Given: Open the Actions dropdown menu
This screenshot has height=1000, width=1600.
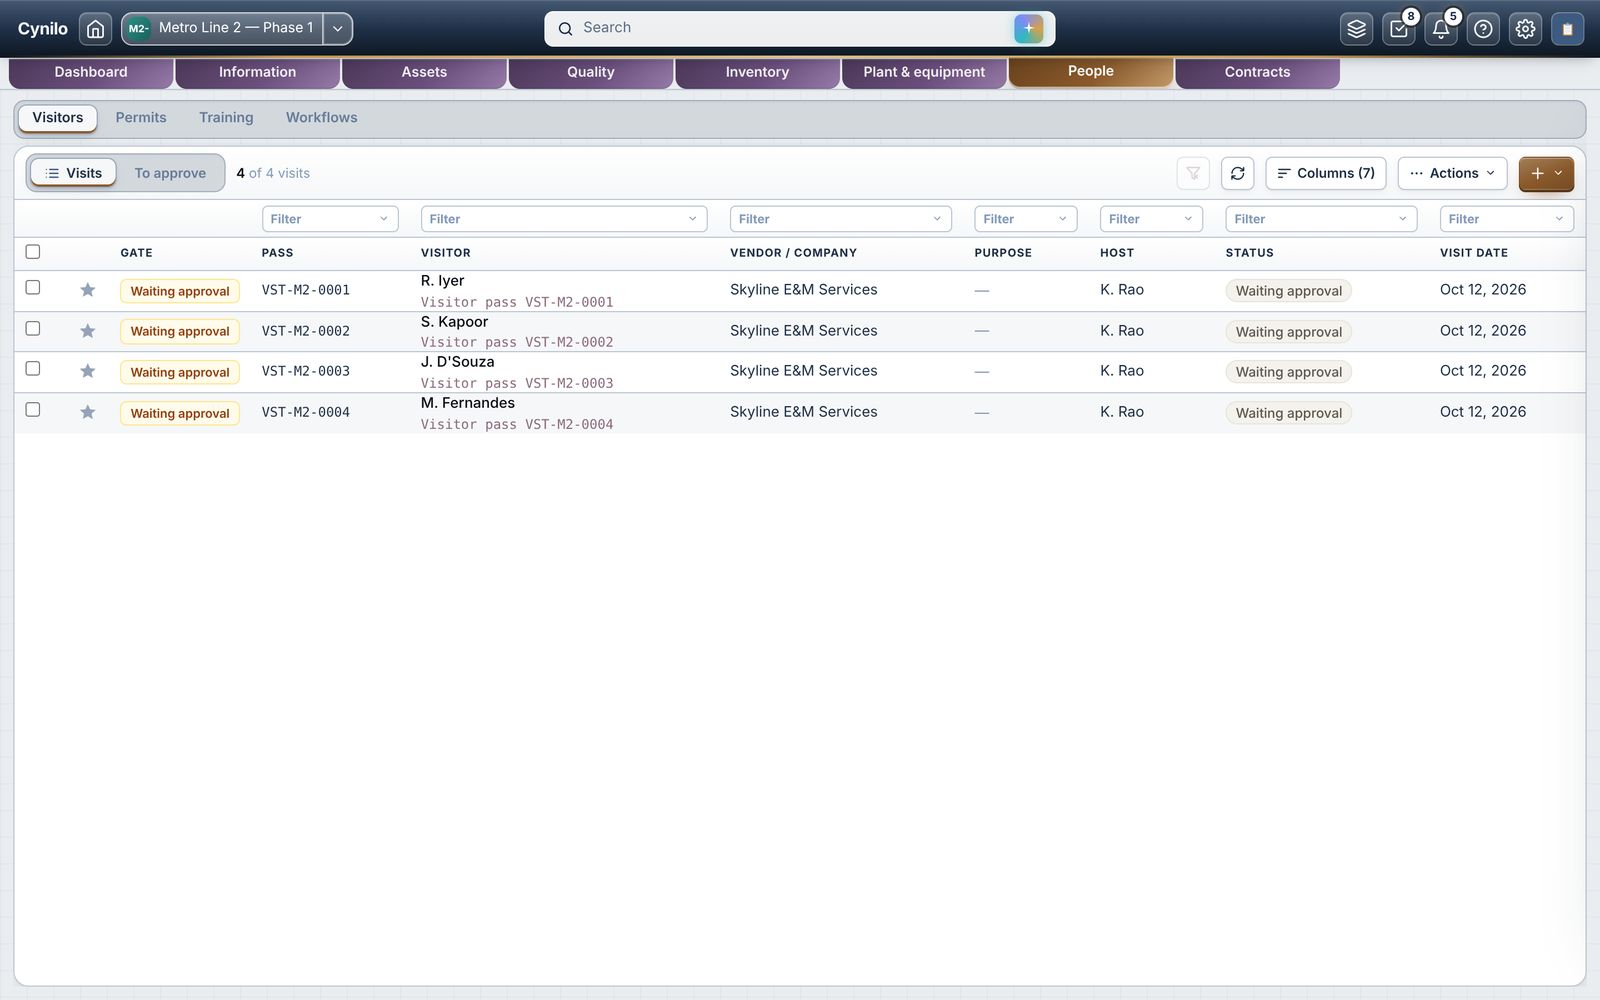Looking at the screenshot, I should [x=1452, y=173].
